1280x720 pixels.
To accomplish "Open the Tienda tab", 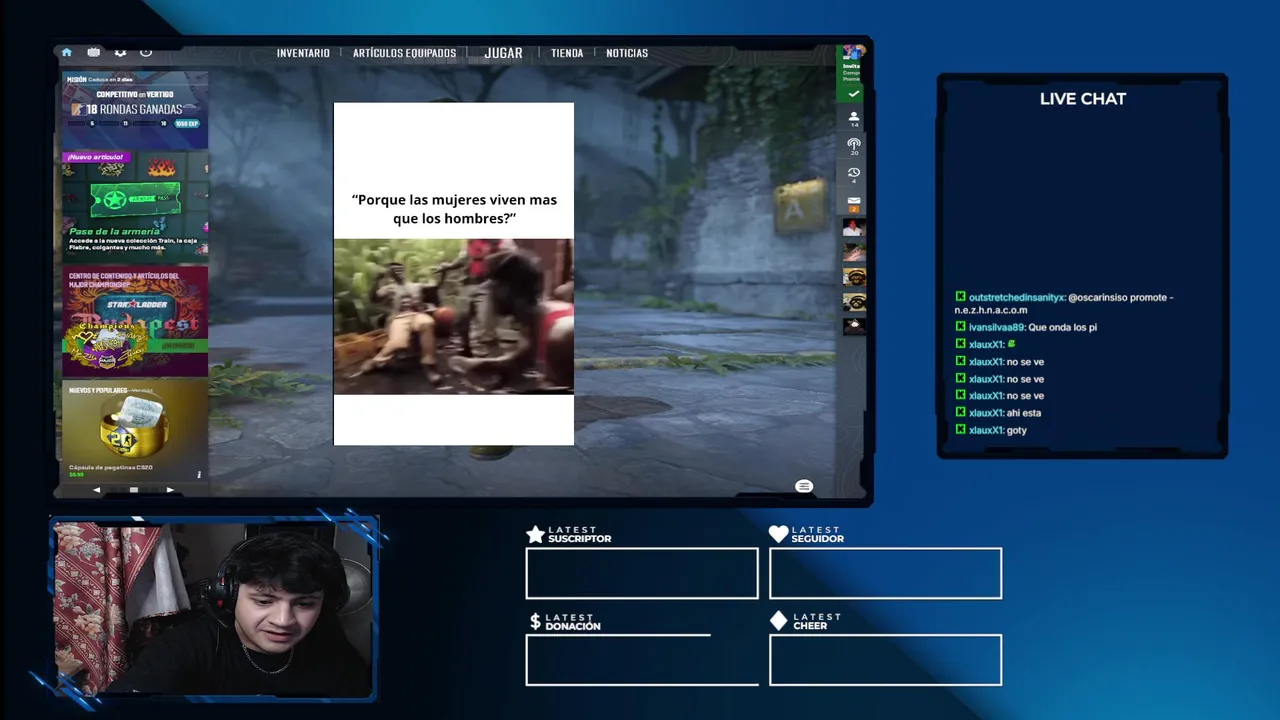I will click(x=567, y=53).
